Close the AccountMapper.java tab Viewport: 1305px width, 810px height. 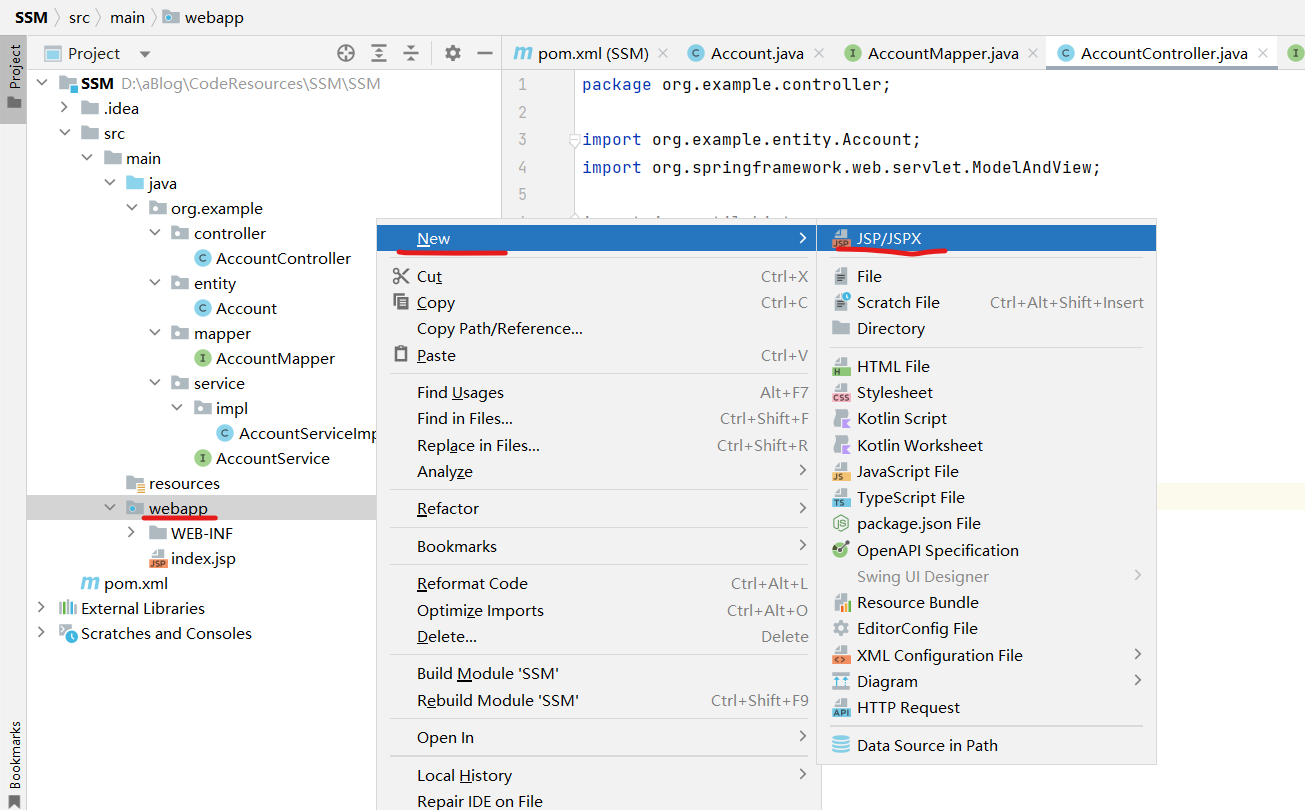click(x=1034, y=53)
